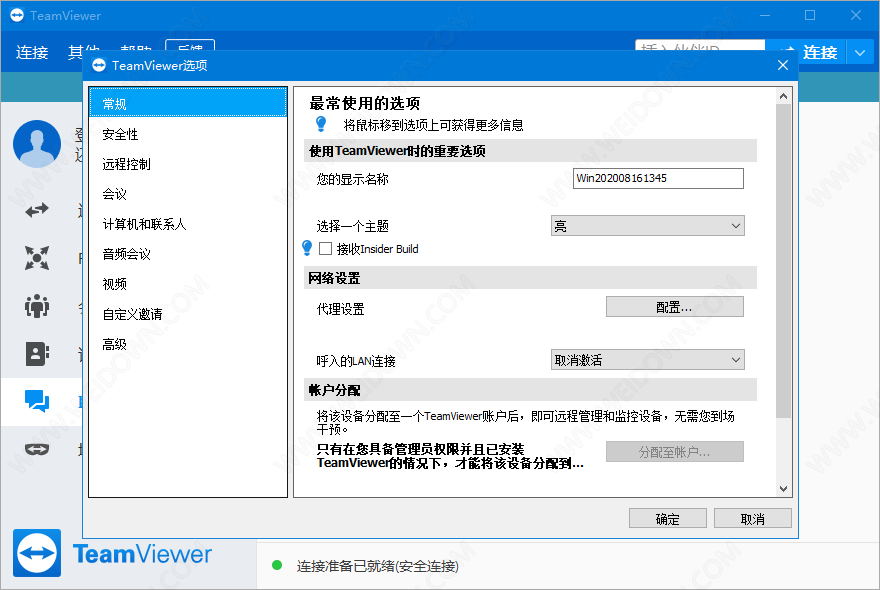Close the TeamViewer选项 dialog
The image size is (880, 590).
click(x=783, y=65)
